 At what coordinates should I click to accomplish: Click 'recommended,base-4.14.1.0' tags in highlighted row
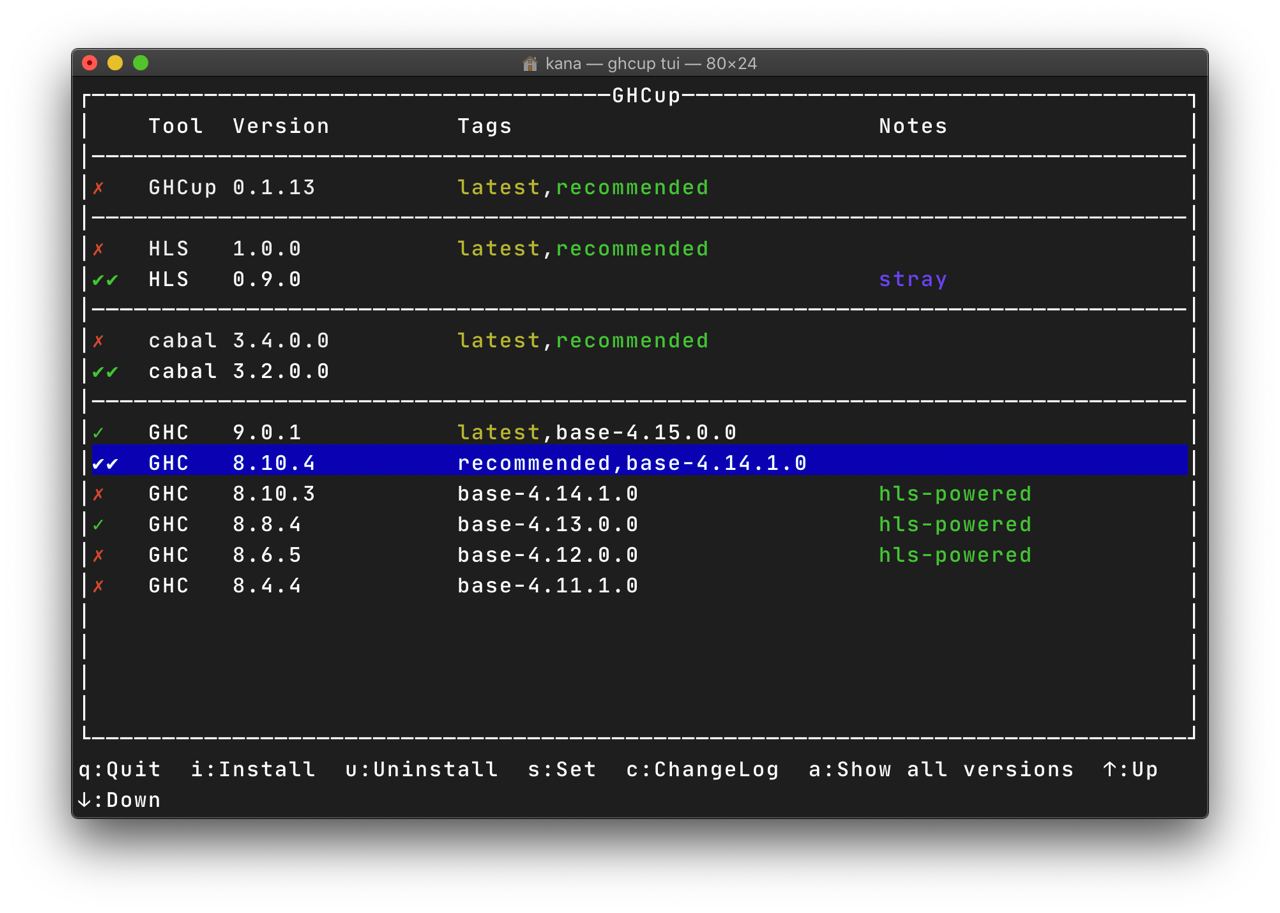(632, 463)
